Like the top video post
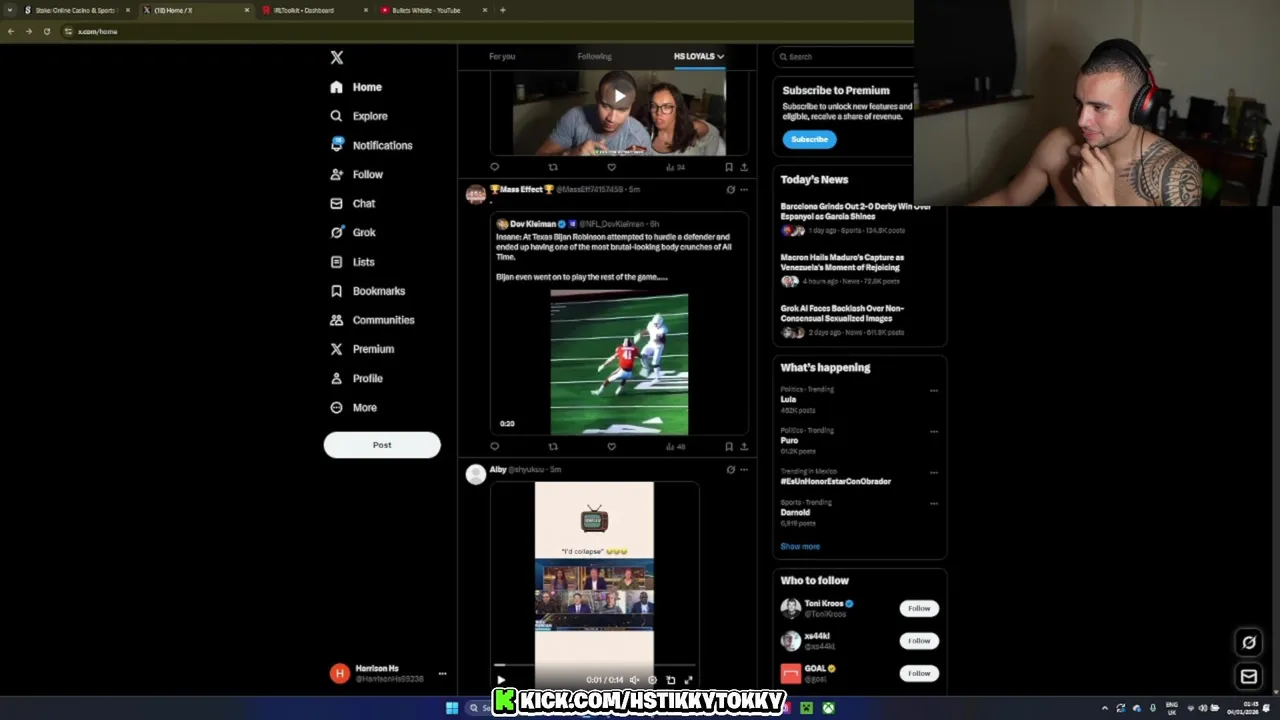The width and height of the screenshot is (1280, 720). coord(611,167)
